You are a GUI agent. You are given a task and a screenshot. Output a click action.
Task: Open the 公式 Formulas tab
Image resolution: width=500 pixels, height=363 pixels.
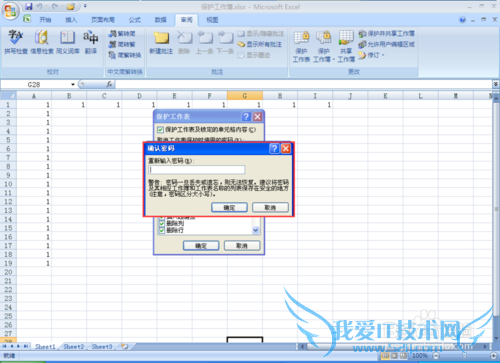[x=135, y=20]
